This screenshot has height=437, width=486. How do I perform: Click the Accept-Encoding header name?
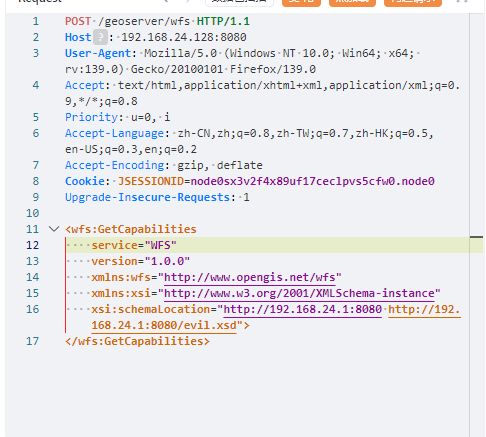click(x=114, y=165)
